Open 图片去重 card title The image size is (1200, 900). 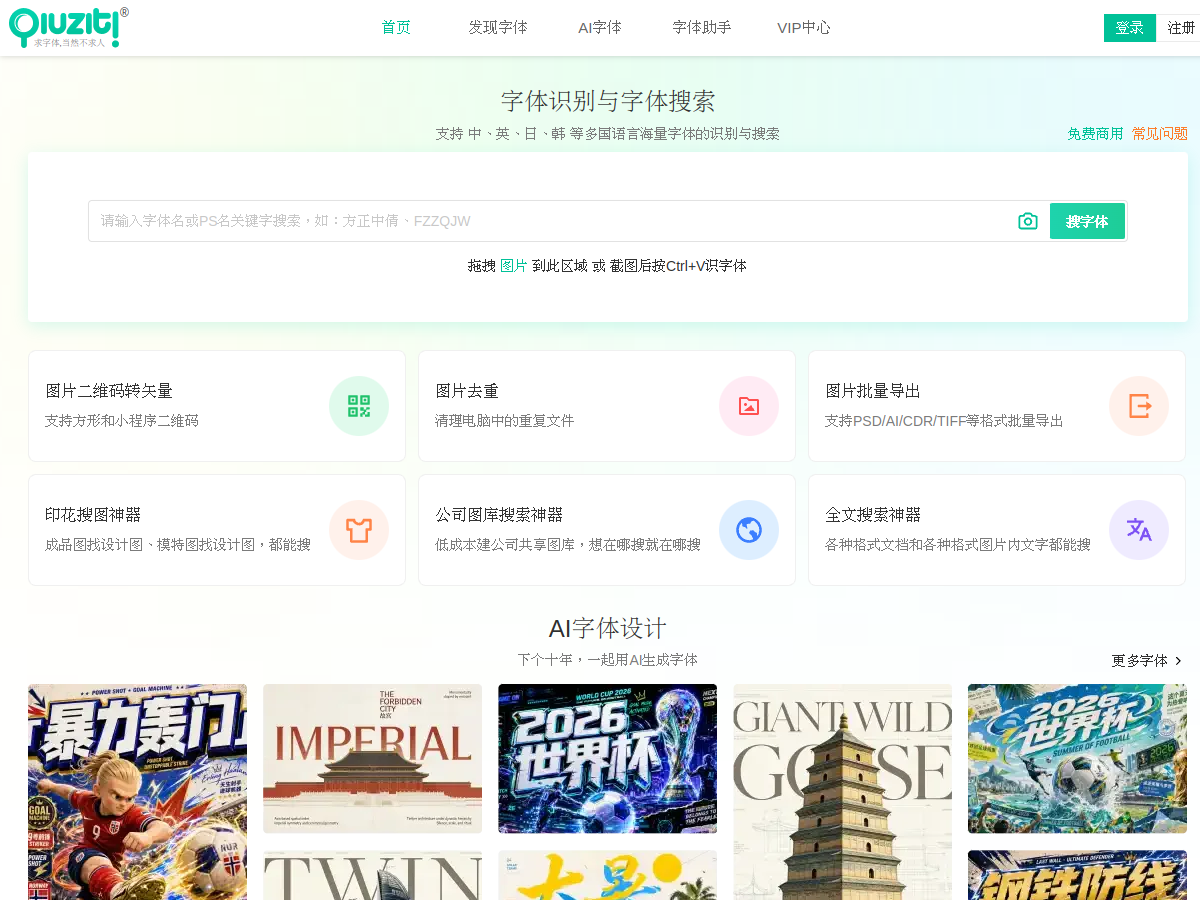point(467,391)
